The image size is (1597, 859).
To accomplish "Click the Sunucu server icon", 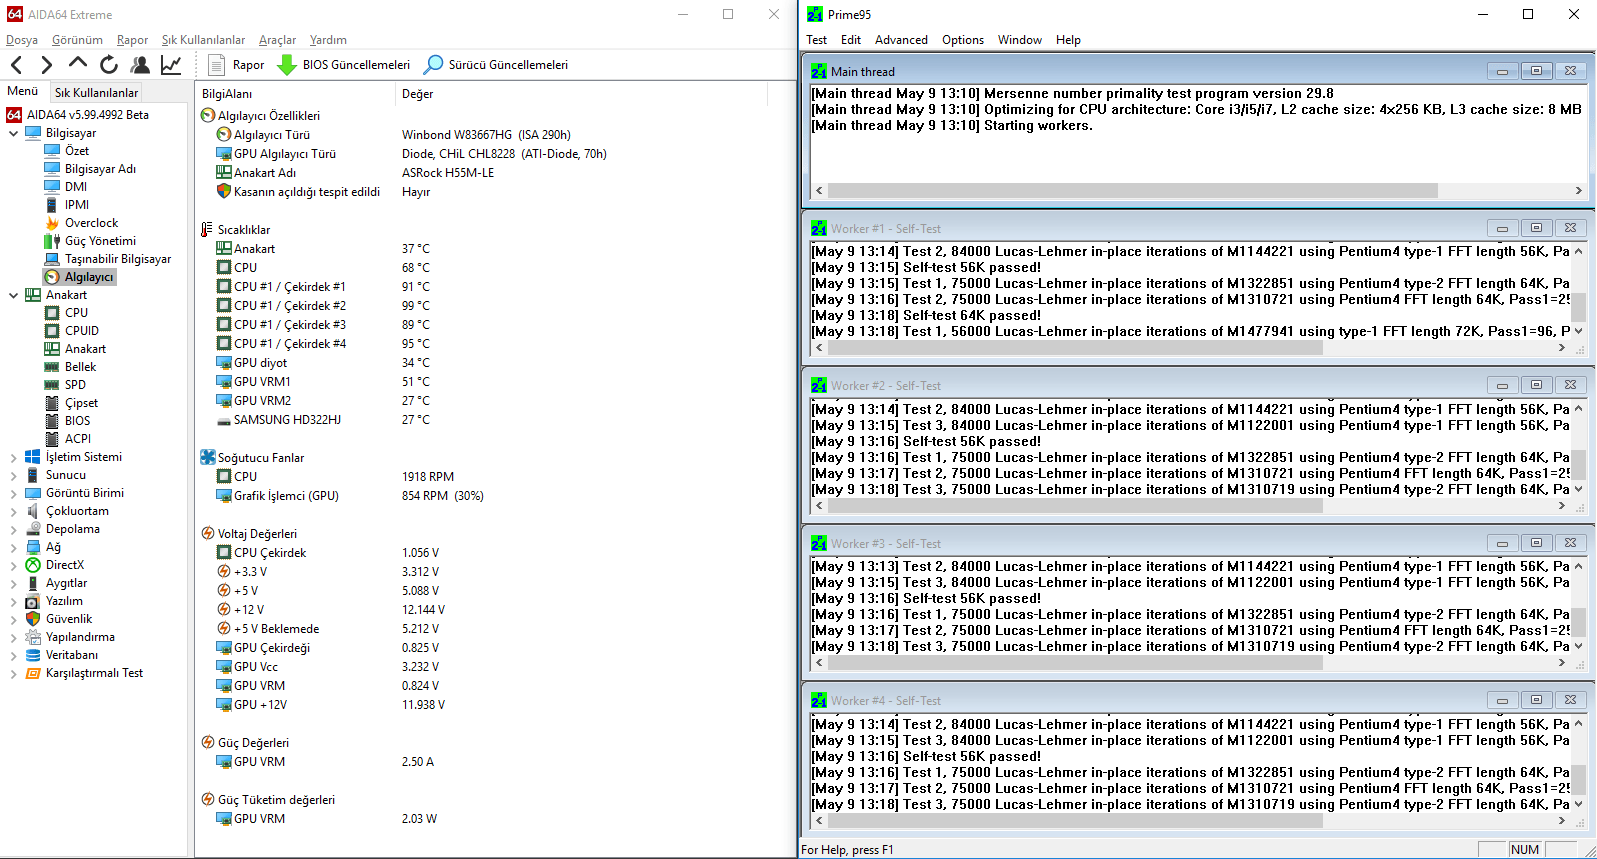I will coord(33,475).
